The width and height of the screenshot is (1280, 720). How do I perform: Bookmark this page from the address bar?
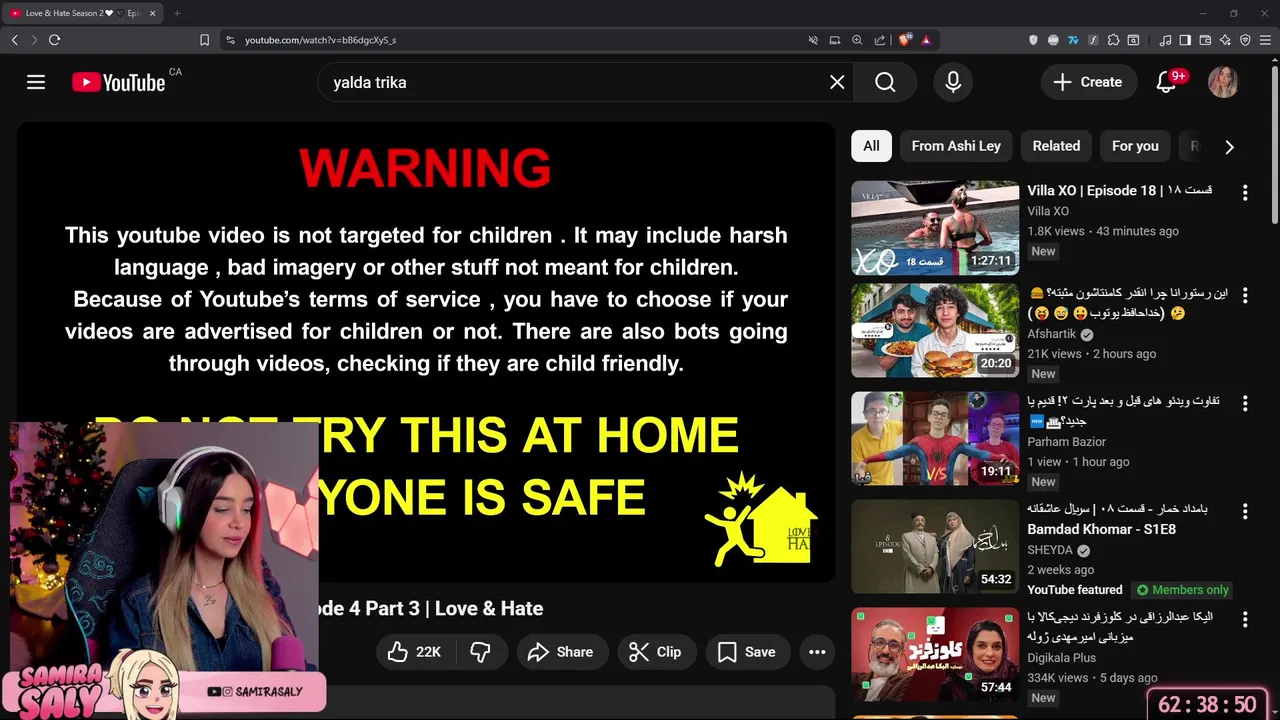pyautogui.click(x=204, y=40)
